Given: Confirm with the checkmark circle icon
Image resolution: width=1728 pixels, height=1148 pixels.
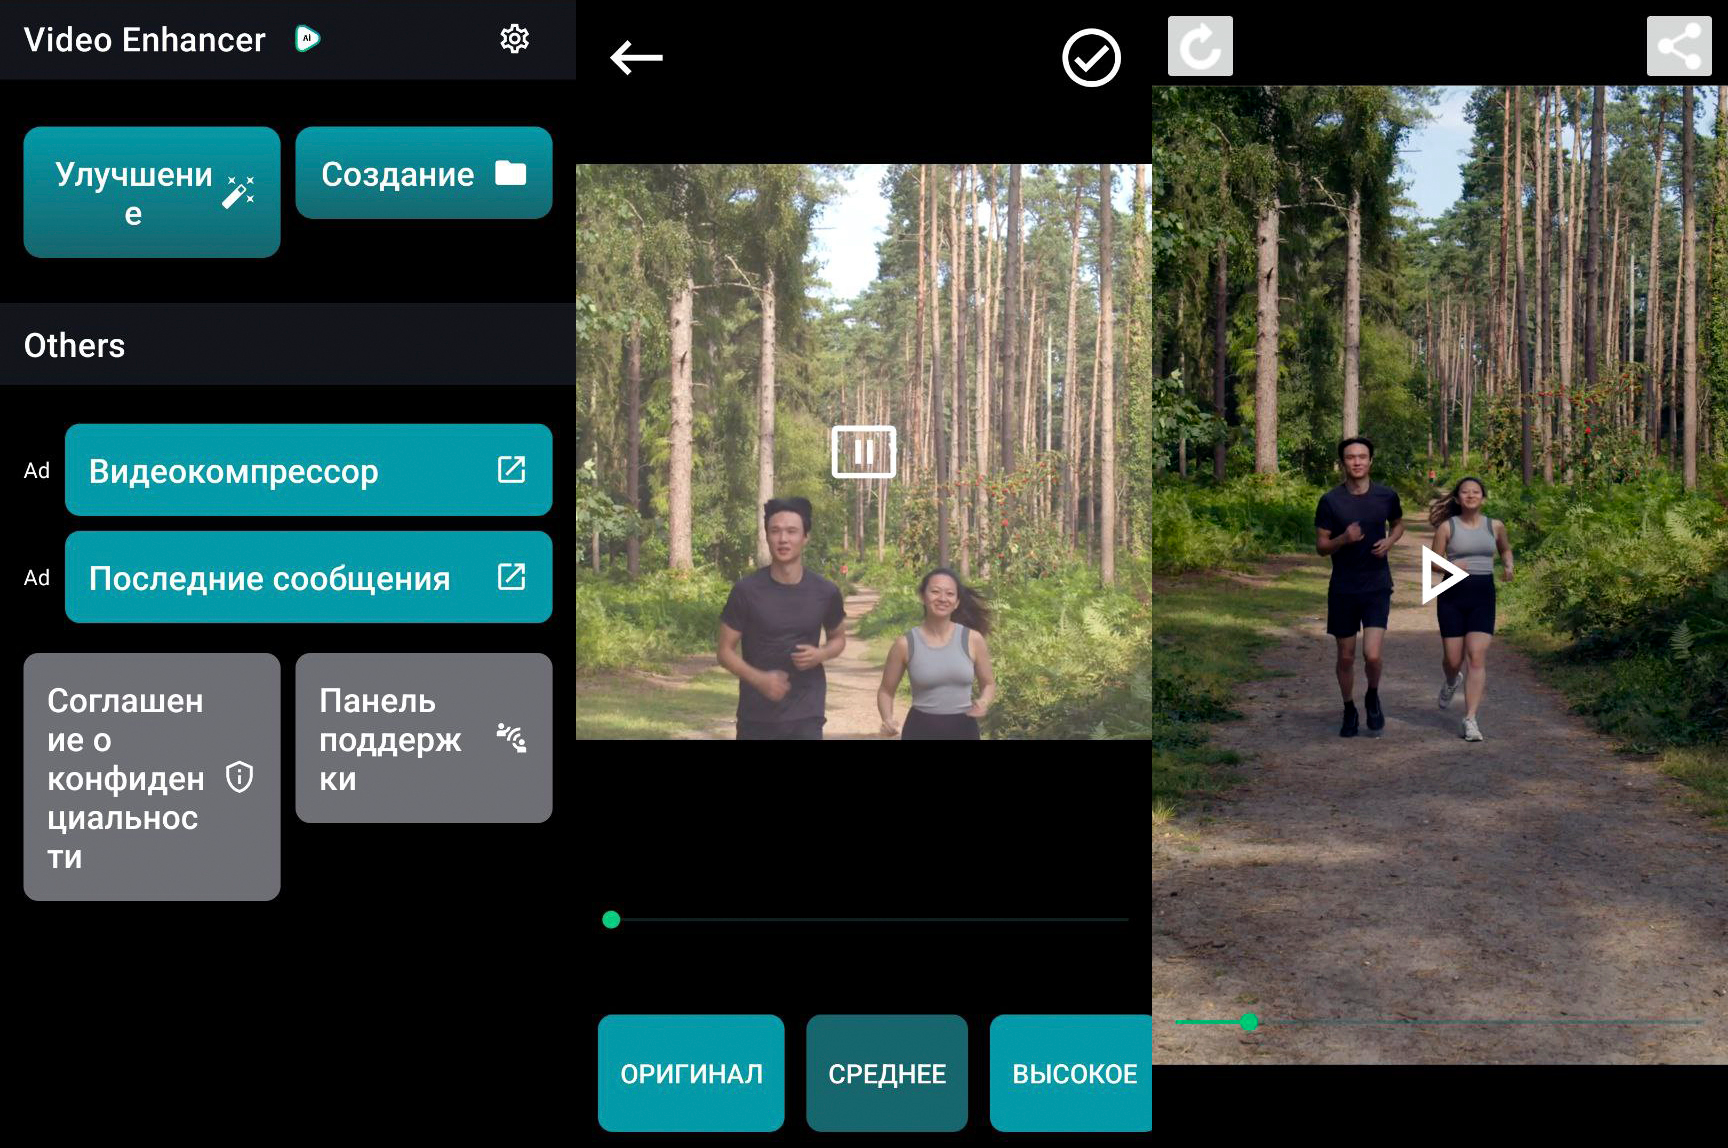Looking at the screenshot, I should click(x=1091, y=58).
